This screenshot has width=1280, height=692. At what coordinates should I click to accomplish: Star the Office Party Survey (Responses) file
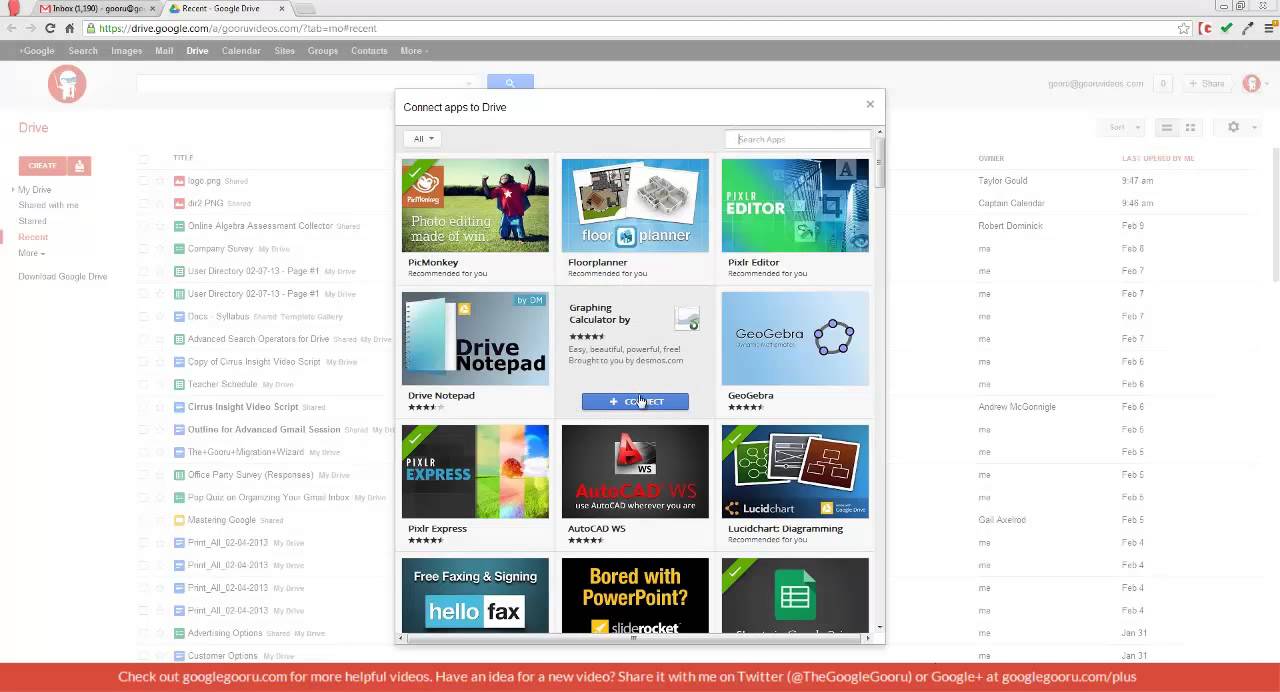pyautogui.click(x=160, y=475)
